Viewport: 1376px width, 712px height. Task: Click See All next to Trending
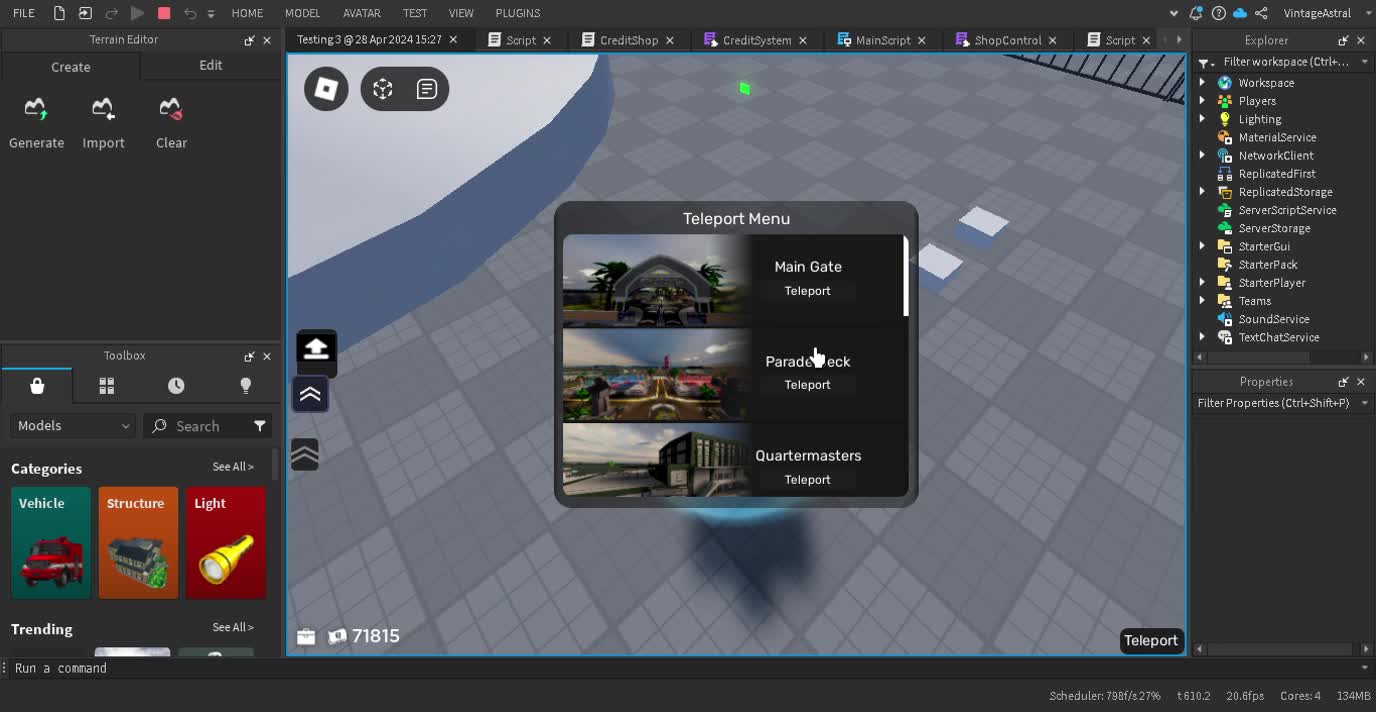coord(233,627)
